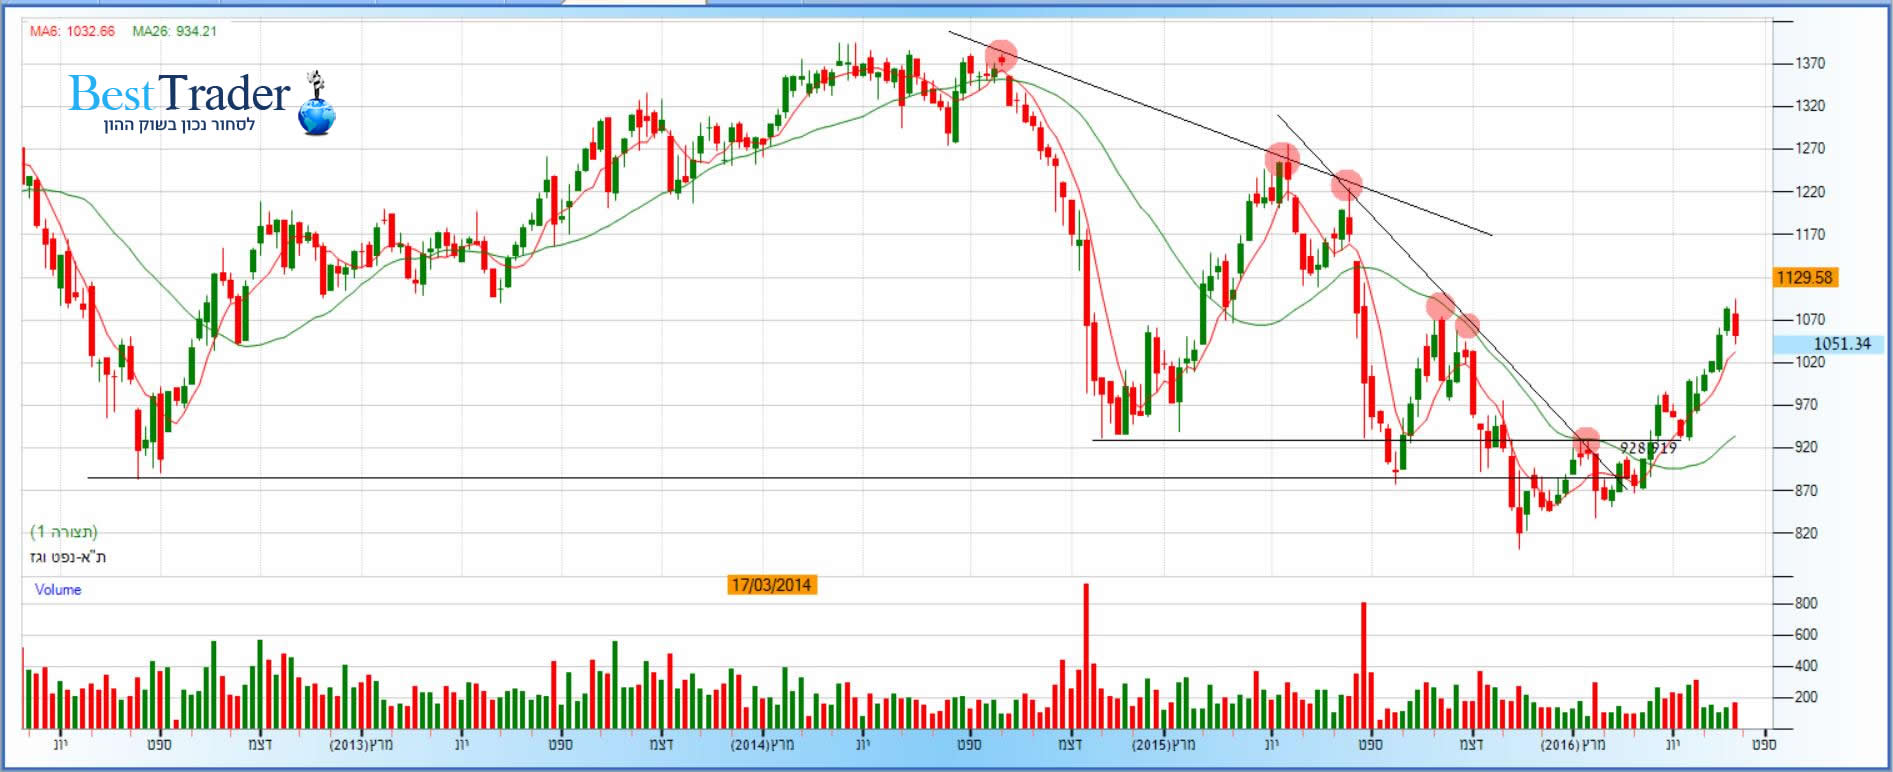Click the (2013)מרץ time axis label
The height and width of the screenshot is (772, 1893).
click(362, 745)
